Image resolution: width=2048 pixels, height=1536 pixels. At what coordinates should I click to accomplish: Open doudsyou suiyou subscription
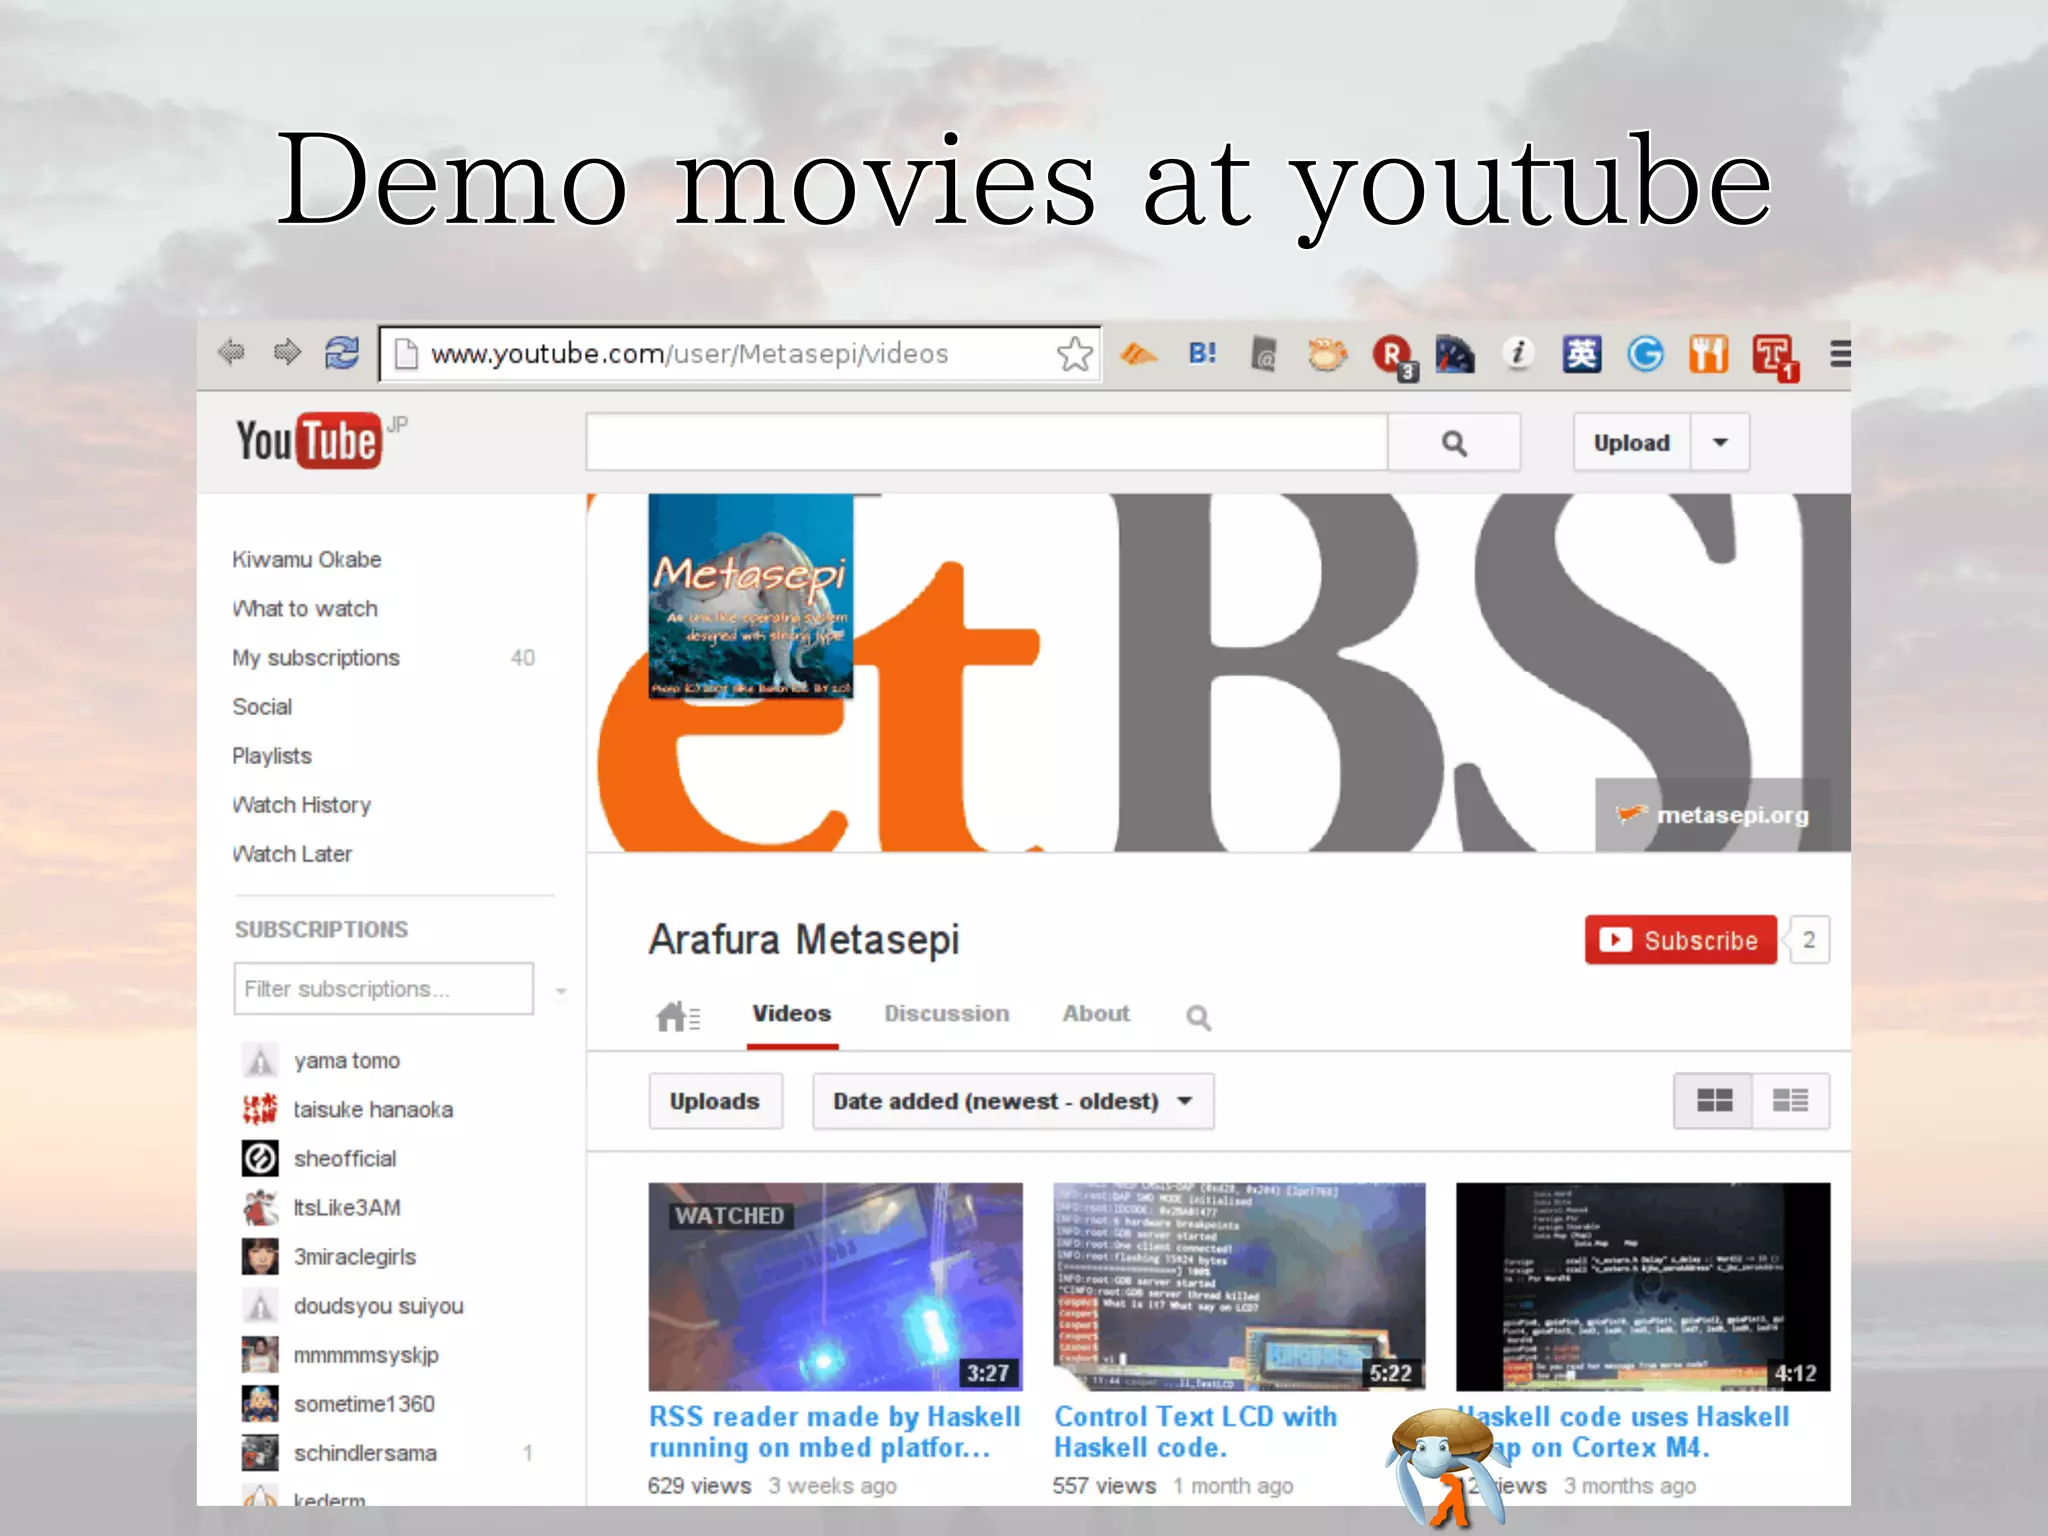point(378,1305)
